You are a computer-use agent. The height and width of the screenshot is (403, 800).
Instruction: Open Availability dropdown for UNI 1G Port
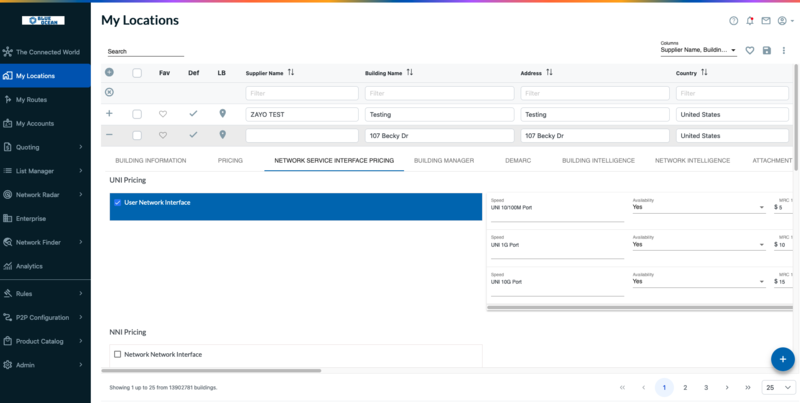tap(699, 244)
